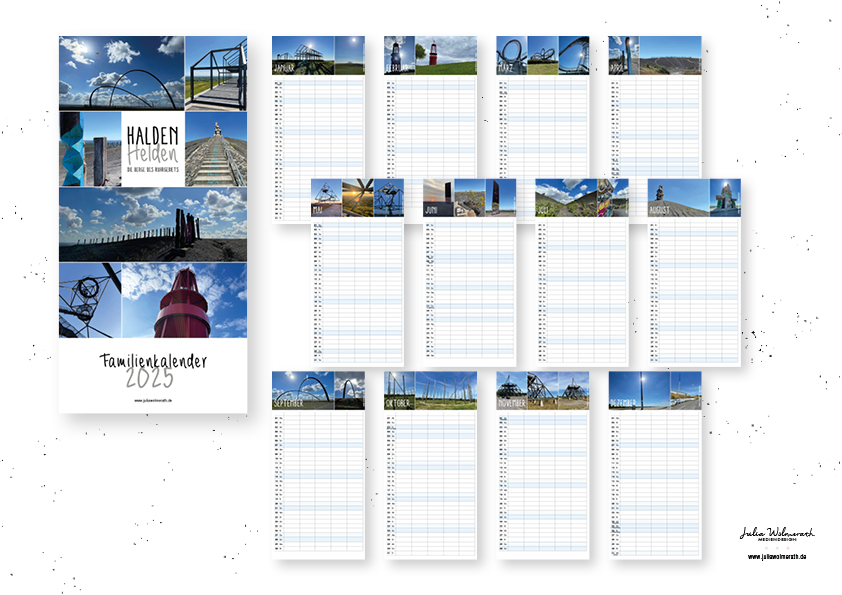Screen dimensions: 842x595
Task: Select the cover photo of long stairway
Action: tap(216, 149)
